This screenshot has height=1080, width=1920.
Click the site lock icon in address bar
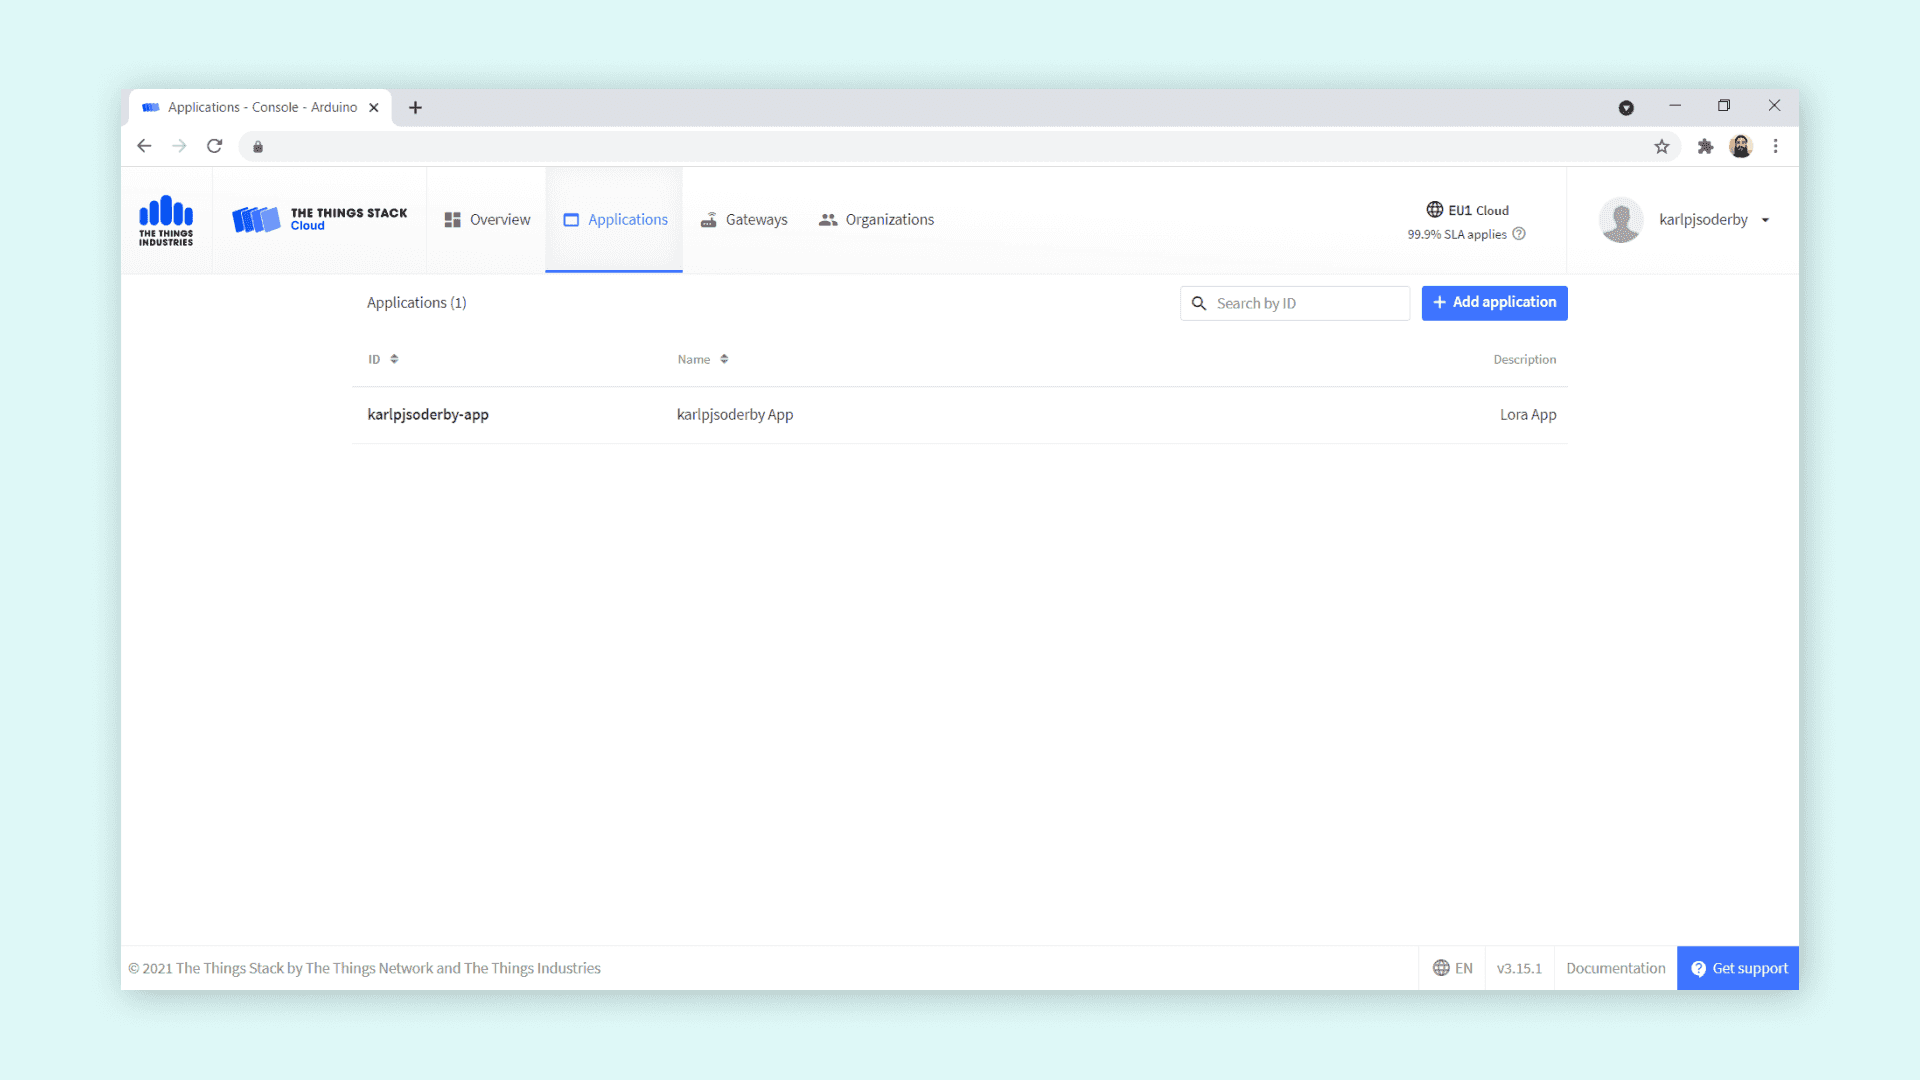pyautogui.click(x=258, y=147)
